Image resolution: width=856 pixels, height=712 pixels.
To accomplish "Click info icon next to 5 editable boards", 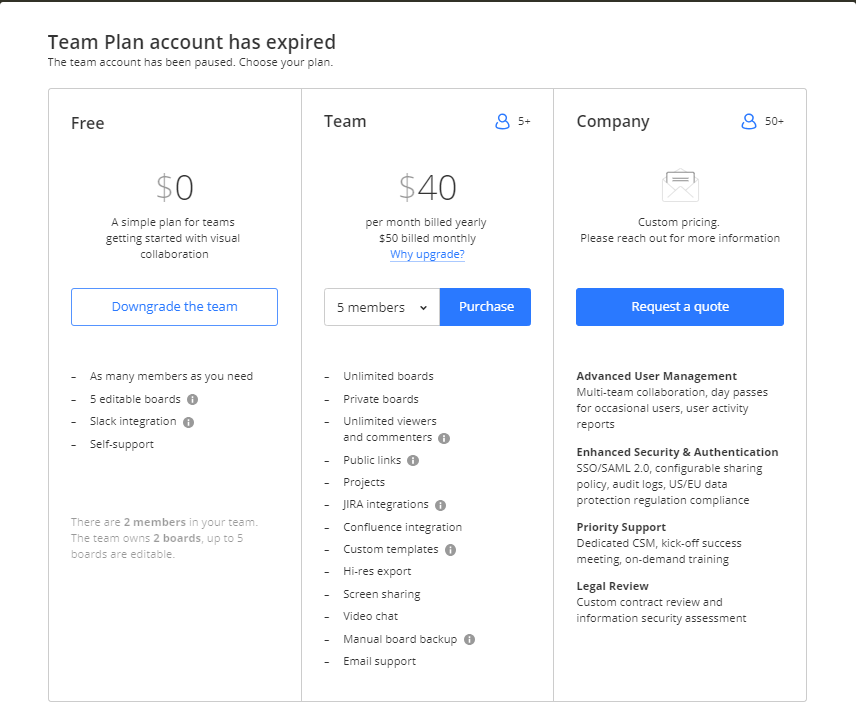I will point(192,399).
